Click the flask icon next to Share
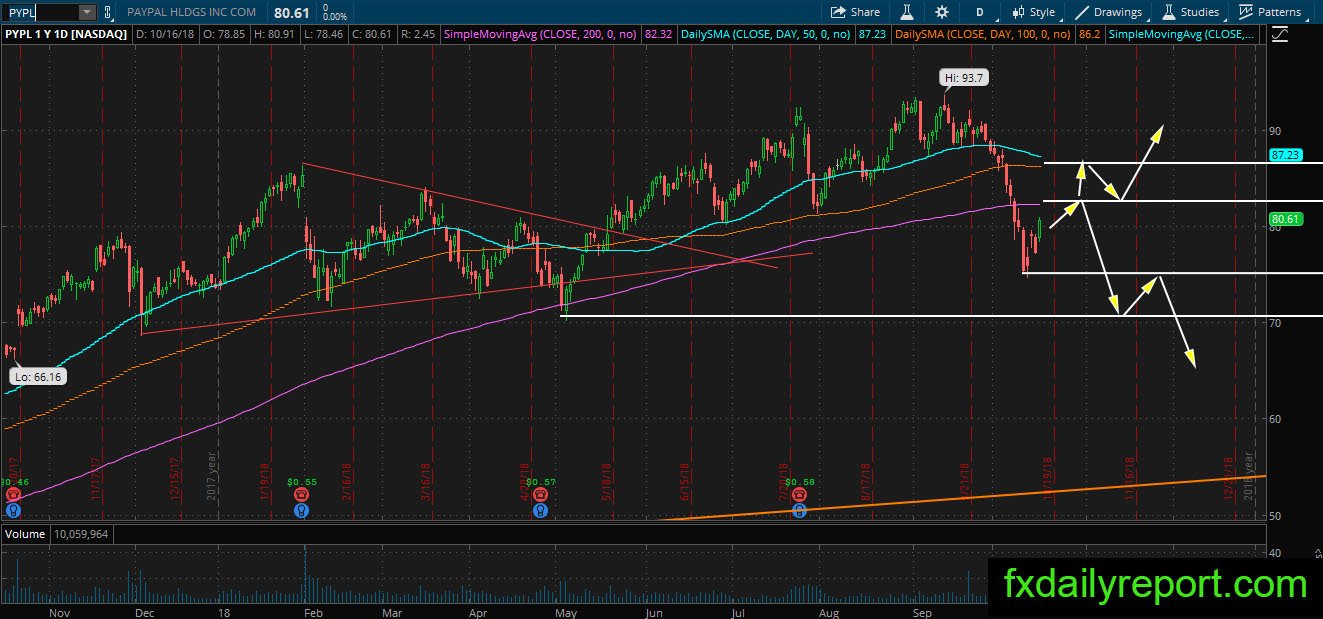This screenshot has width=1323, height=619. pyautogui.click(x=908, y=12)
